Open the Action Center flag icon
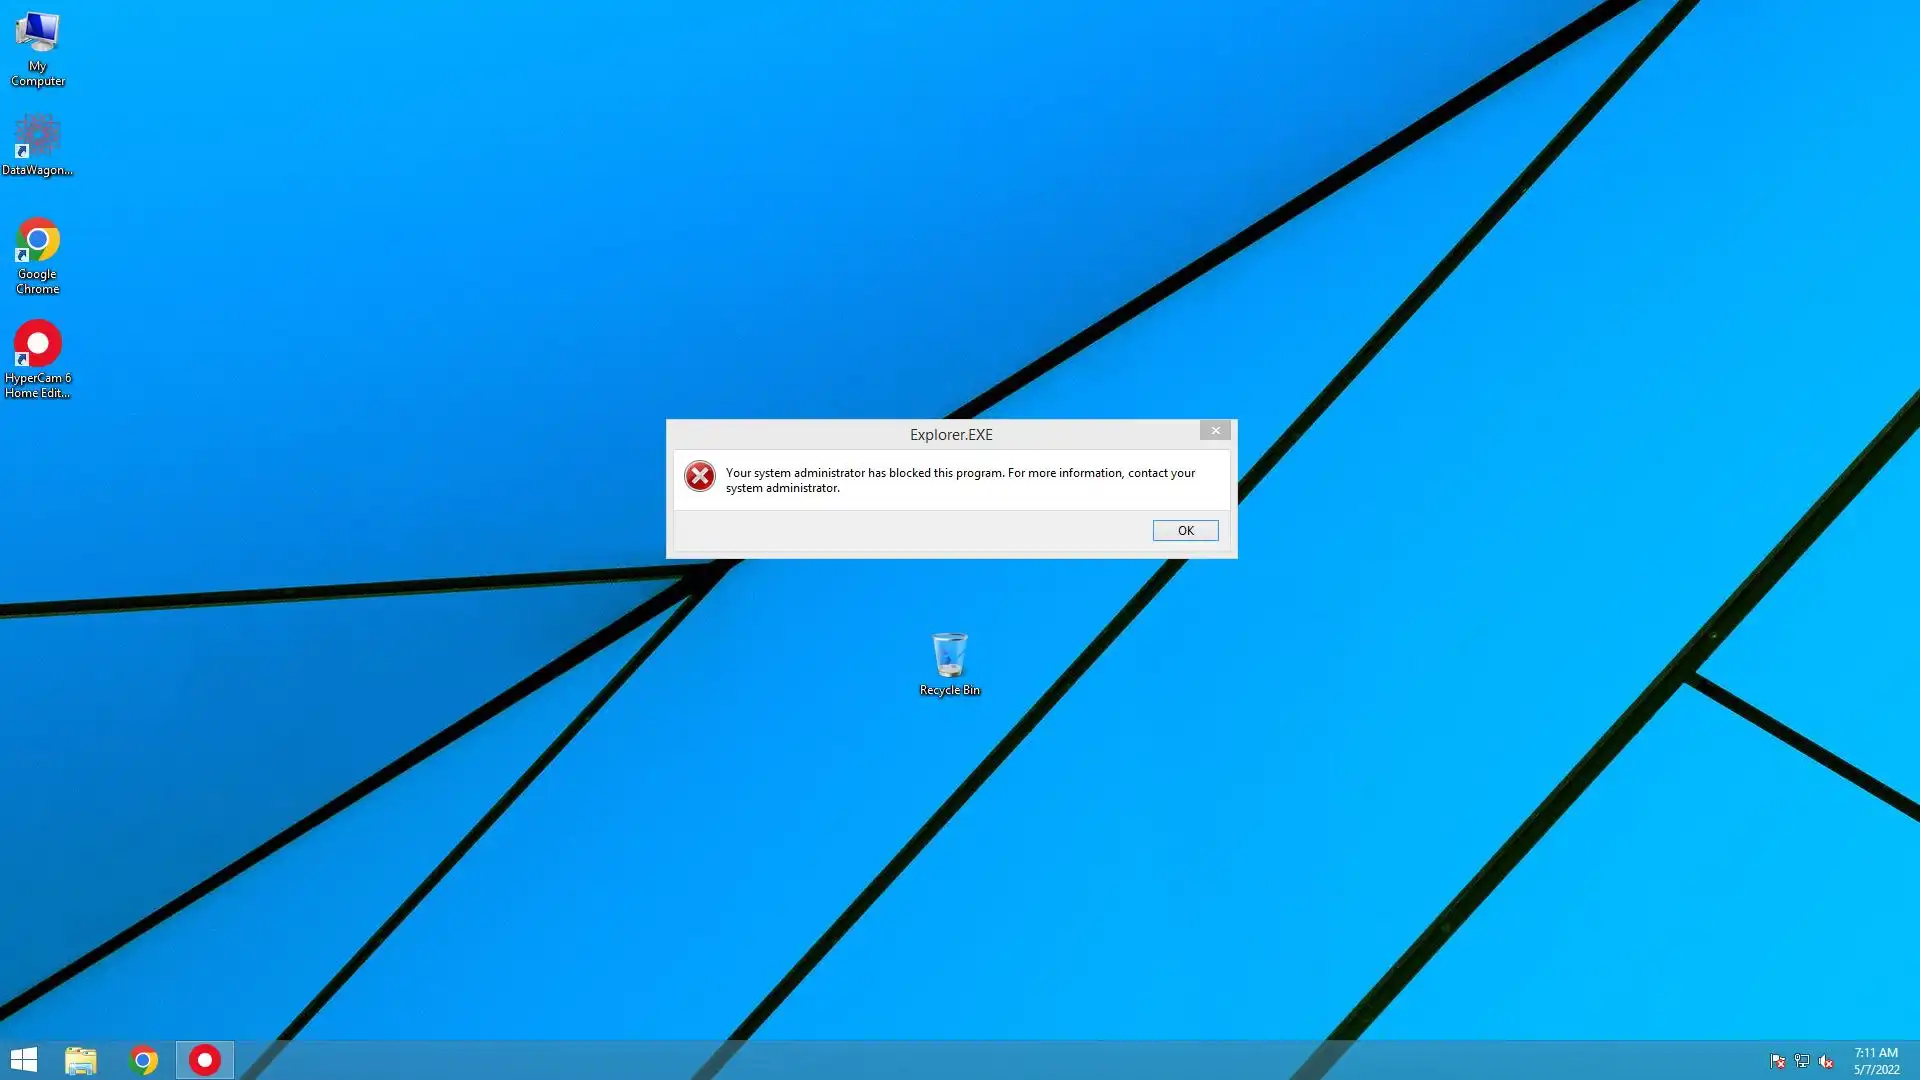The height and width of the screenshot is (1080, 1920). point(1778,1061)
